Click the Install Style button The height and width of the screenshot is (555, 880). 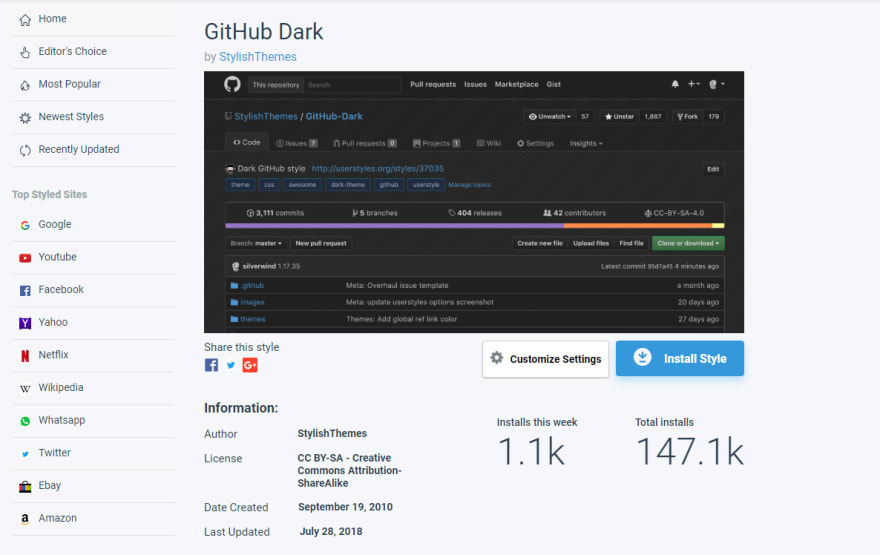click(680, 358)
